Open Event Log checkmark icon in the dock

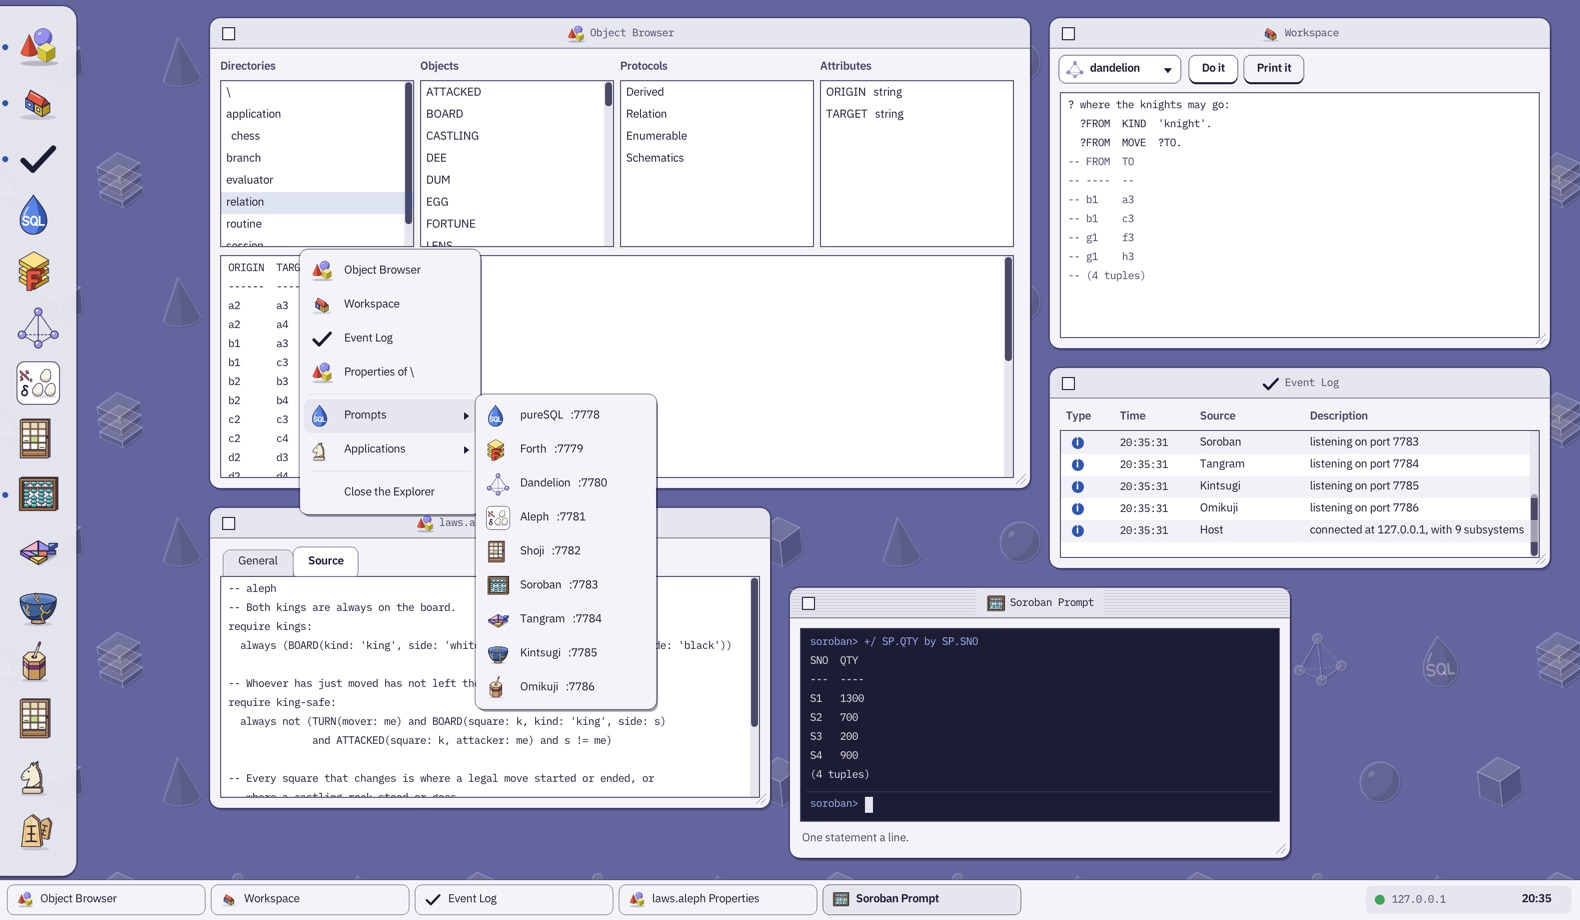(x=38, y=159)
